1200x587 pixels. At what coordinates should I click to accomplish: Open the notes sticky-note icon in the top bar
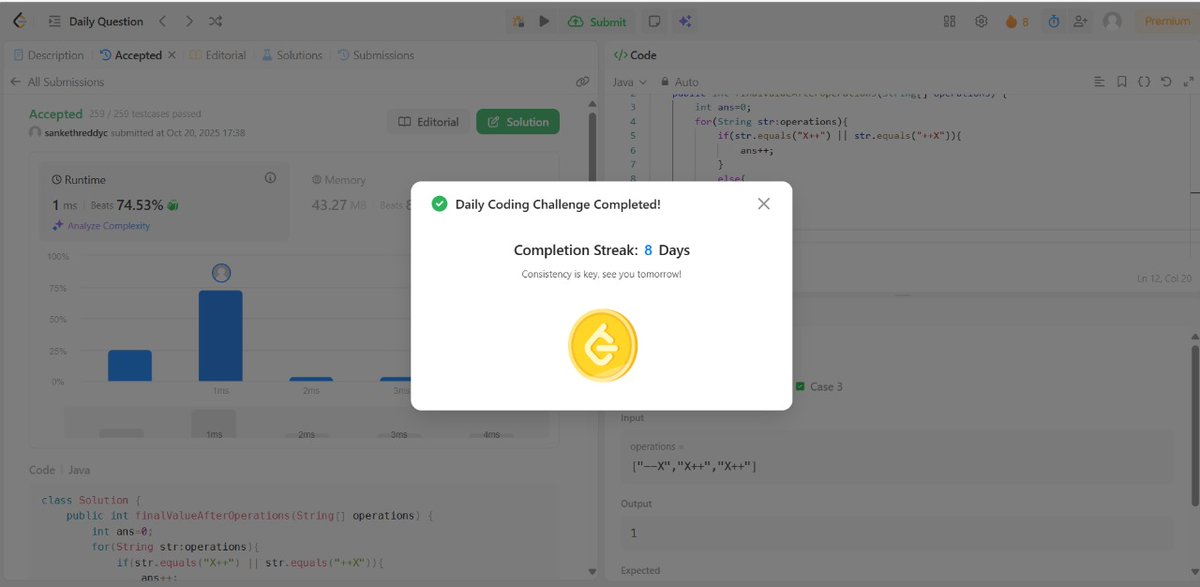click(653, 20)
